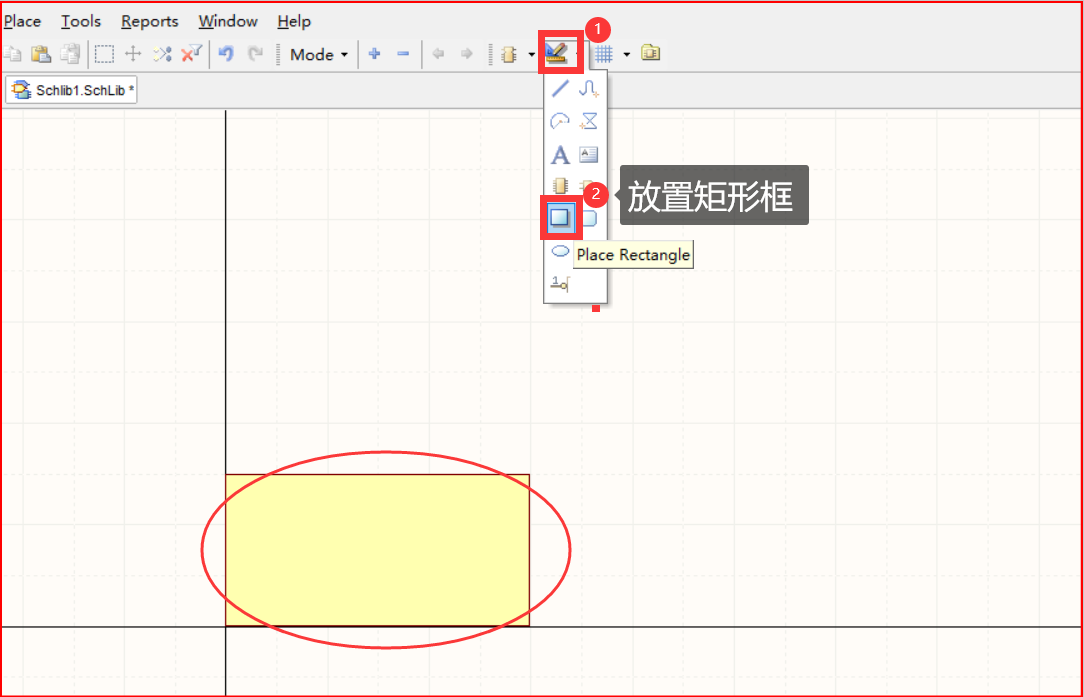The width and height of the screenshot is (1084, 697).
Task: Switch to the Schlib1.SchLib document tab
Action: [71, 90]
